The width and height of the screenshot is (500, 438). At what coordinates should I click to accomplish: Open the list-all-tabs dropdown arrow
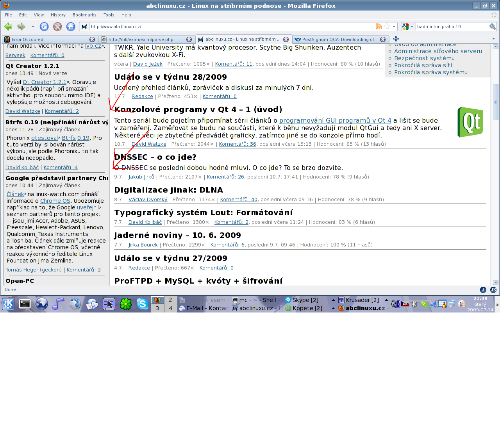(494, 39)
